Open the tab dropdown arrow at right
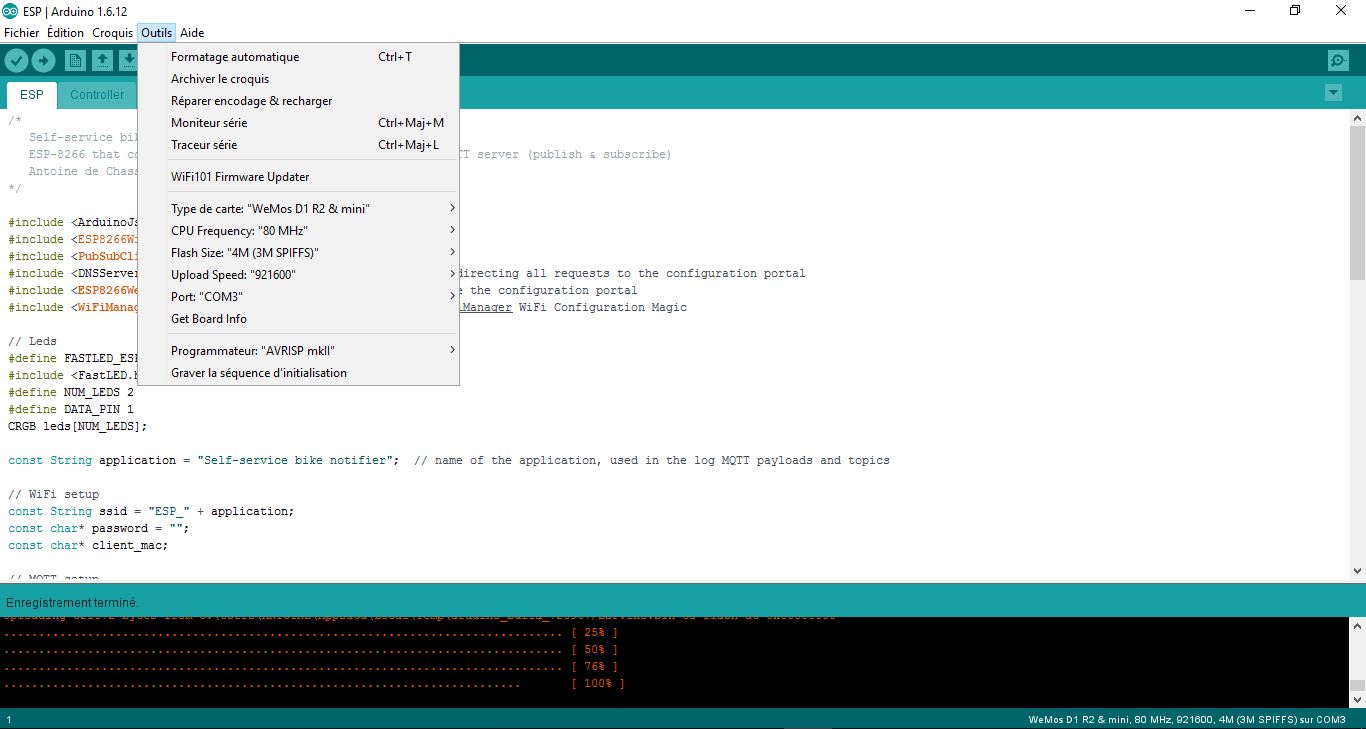This screenshot has height=729, width=1366. tap(1333, 93)
